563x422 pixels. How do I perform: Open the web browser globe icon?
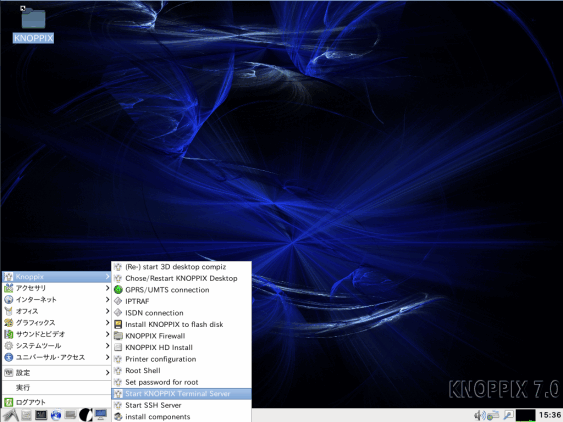coord(56,415)
